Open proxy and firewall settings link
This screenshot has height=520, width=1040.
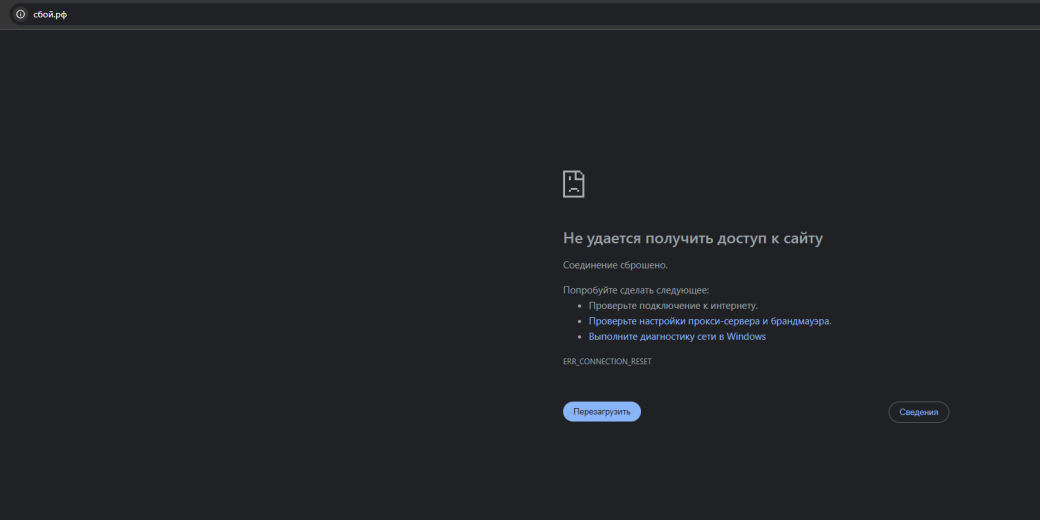[x=710, y=321]
